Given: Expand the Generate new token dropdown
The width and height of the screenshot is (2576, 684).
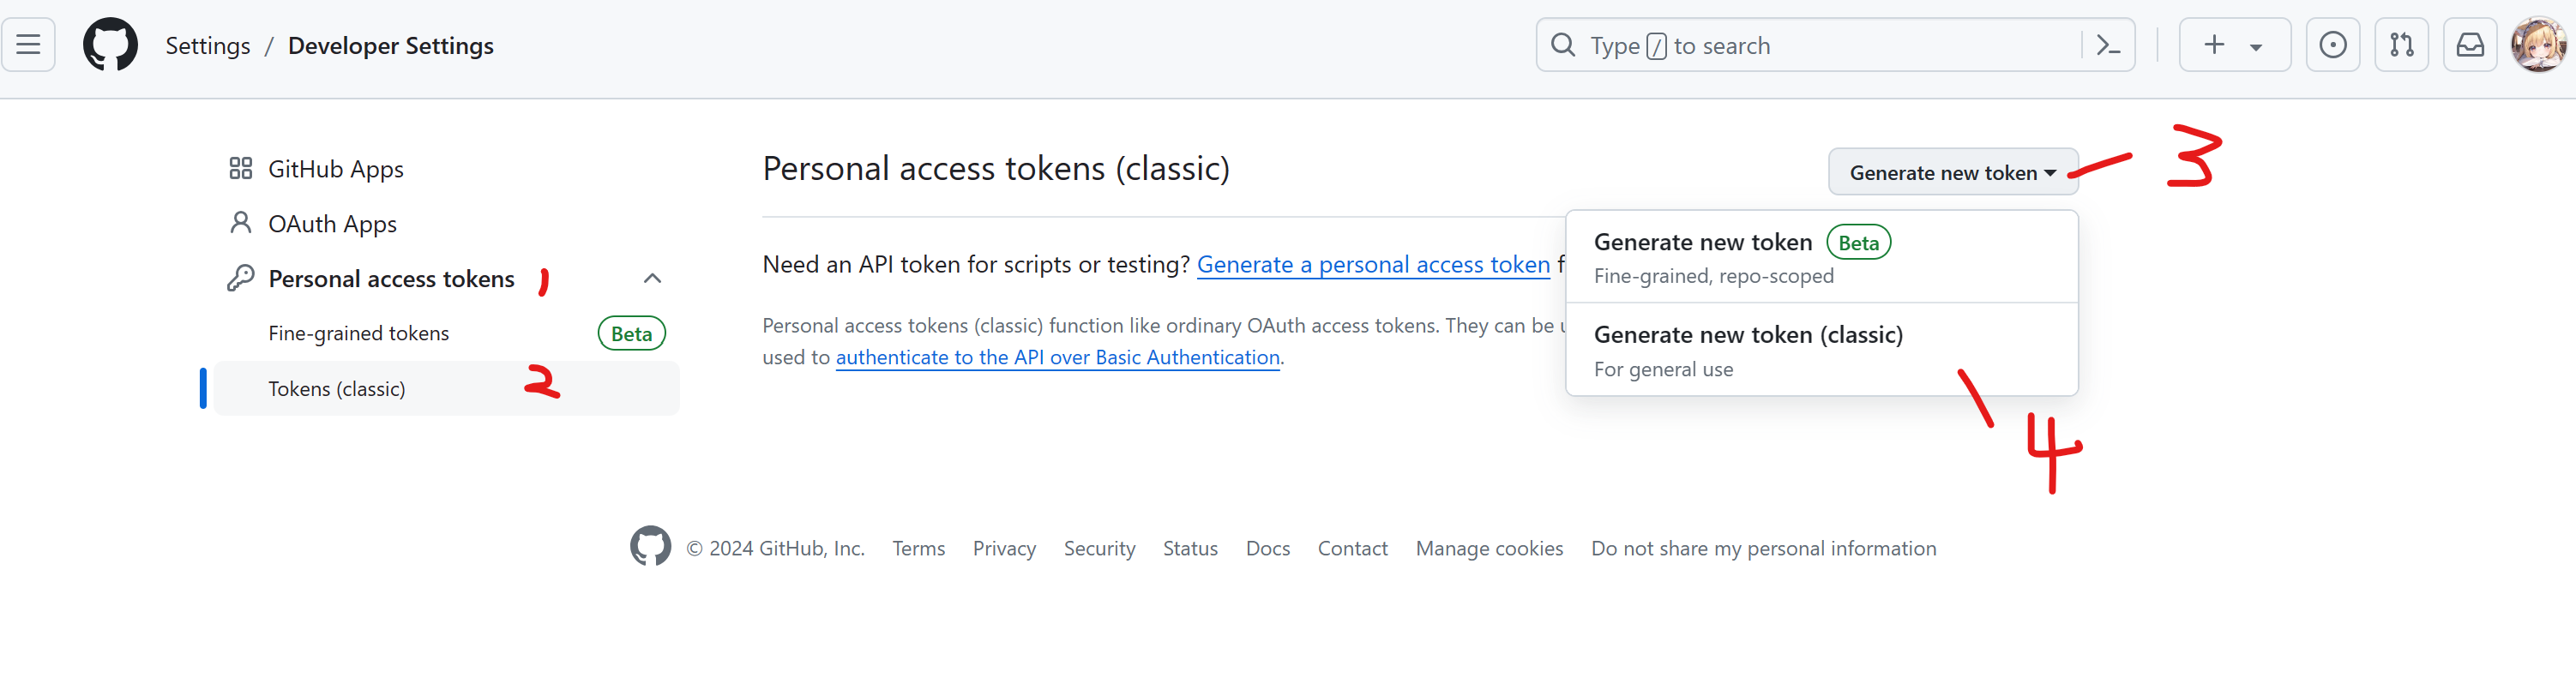Looking at the screenshot, I should pos(1952,172).
